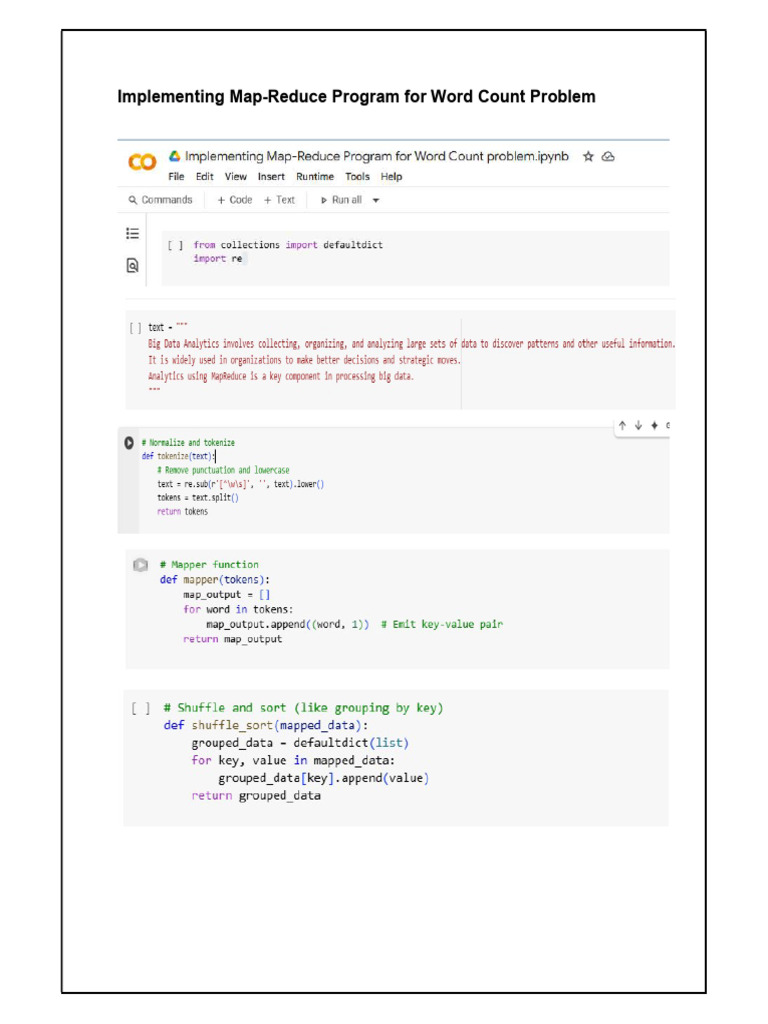The width and height of the screenshot is (768, 1024).
Task: Open the table of contents sidebar icon
Action: point(132,233)
